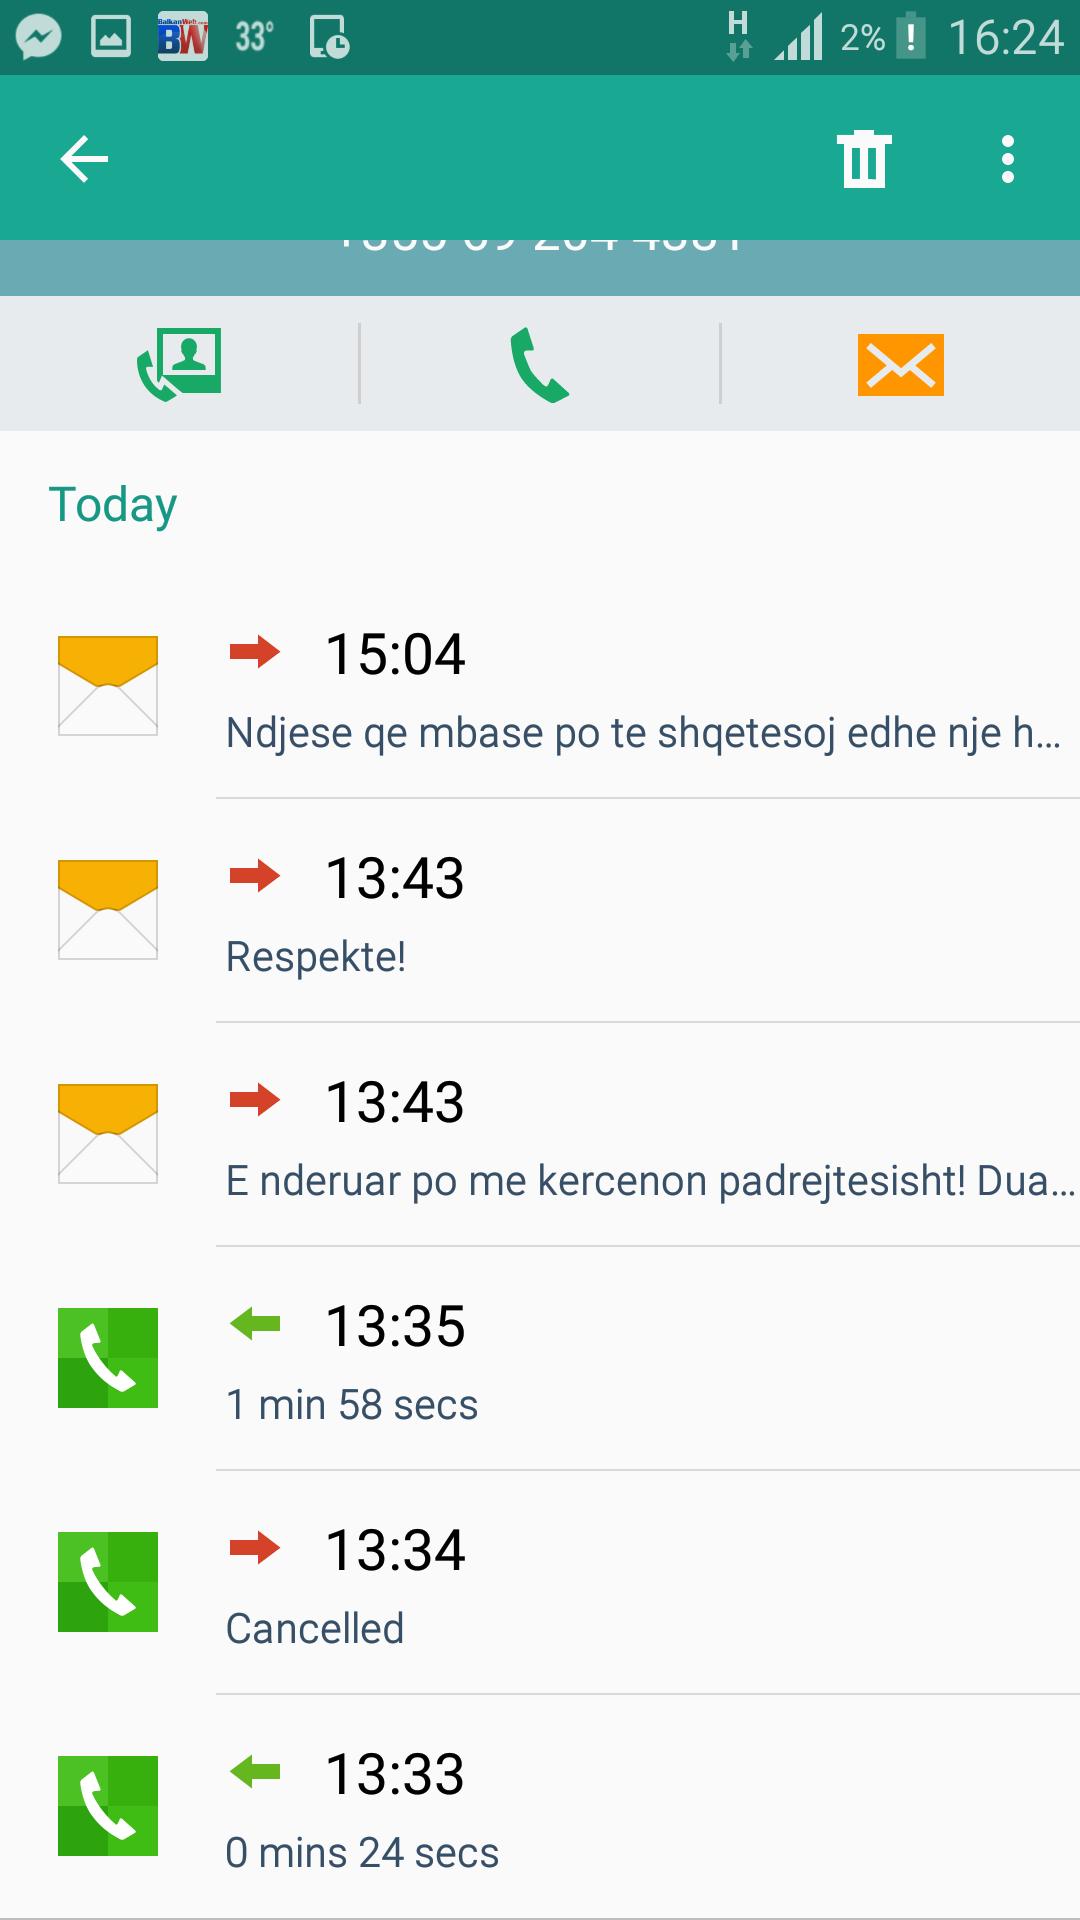Tap Messenger notification icon in status bar

38,38
